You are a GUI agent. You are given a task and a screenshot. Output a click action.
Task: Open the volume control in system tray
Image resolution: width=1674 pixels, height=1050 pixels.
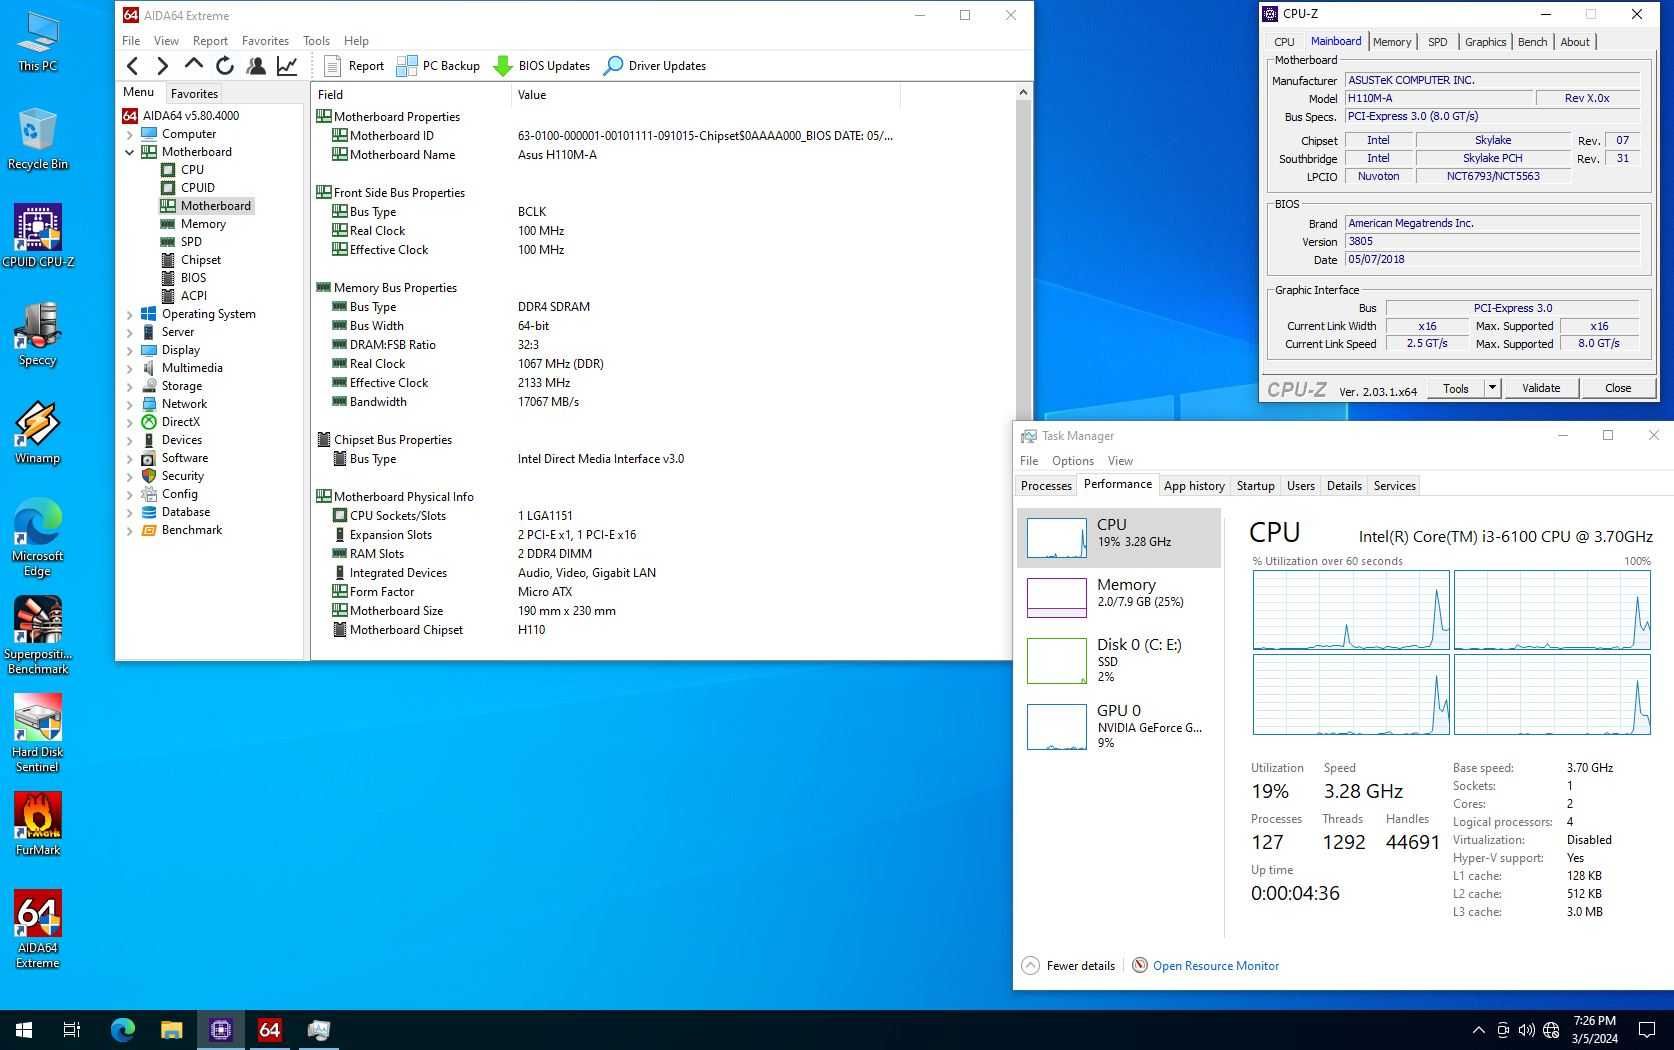1526,1030
